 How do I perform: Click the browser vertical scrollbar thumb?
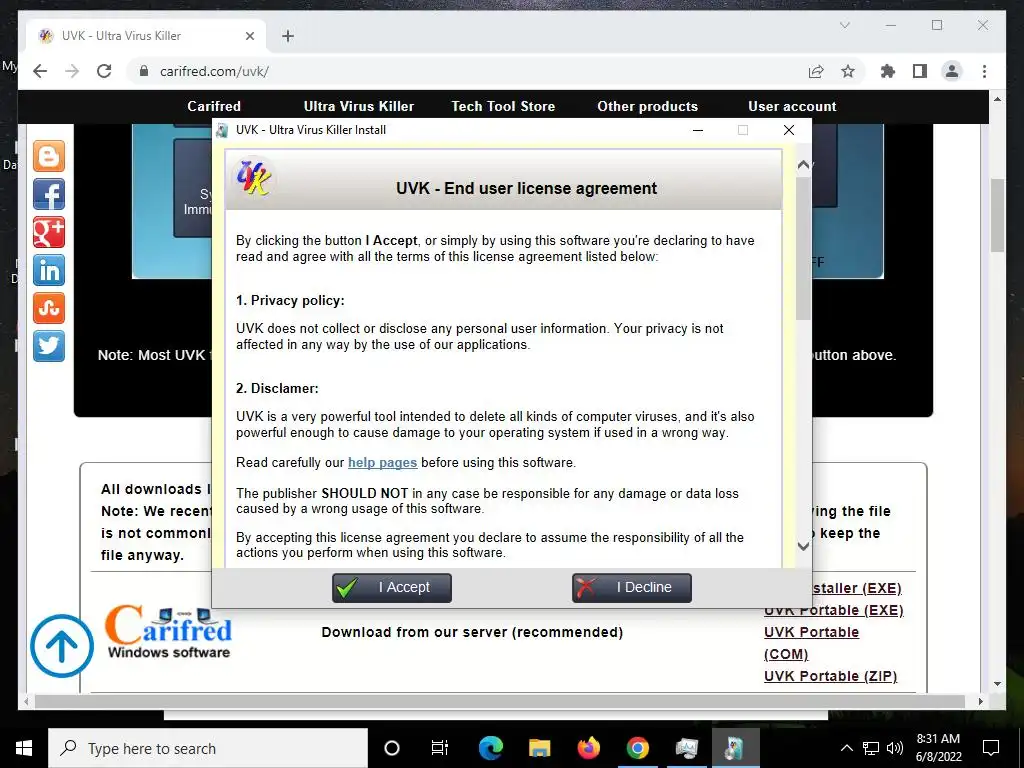(997, 216)
